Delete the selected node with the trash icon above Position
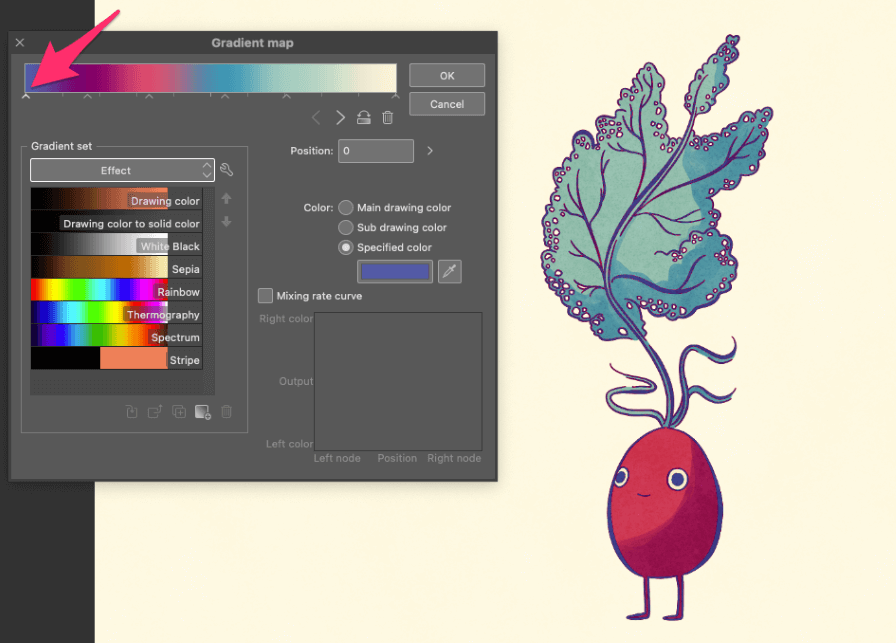896x643 pixels. click(x=387, y=118)
